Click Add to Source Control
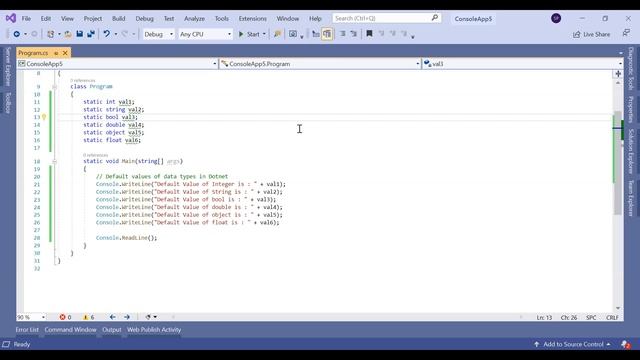The height and width of the screenshot is (360, 640). coord(572,344)
